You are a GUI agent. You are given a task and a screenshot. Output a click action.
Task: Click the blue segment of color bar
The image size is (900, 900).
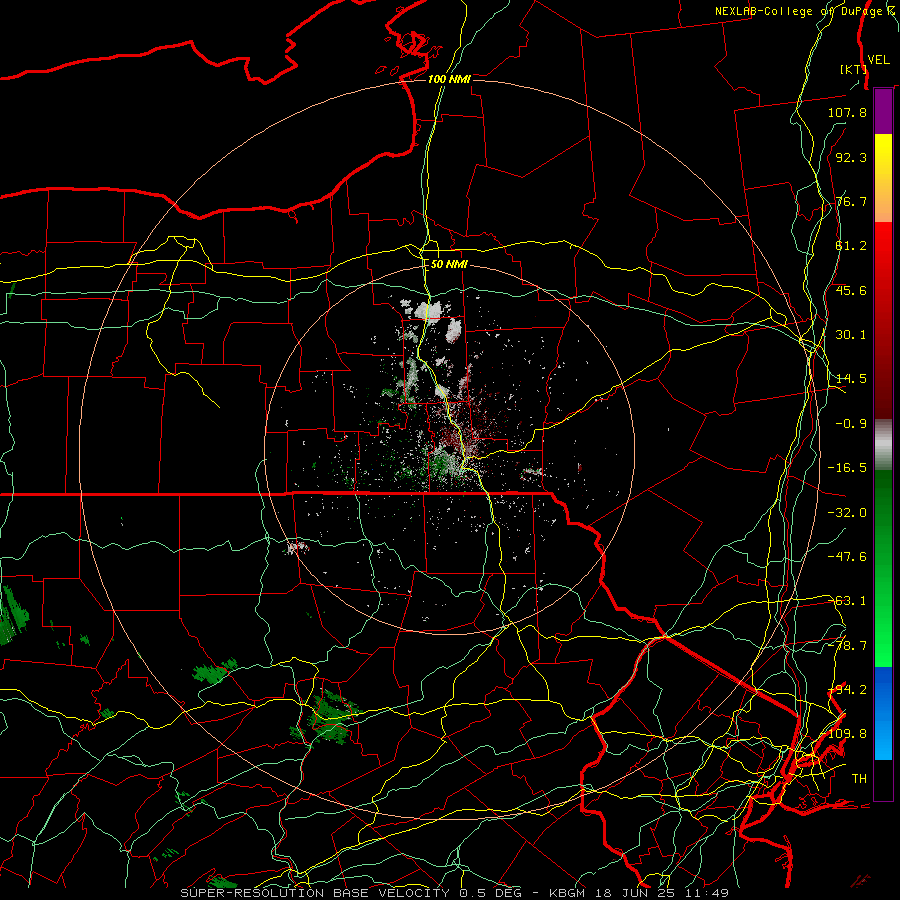tap(883, 713)
